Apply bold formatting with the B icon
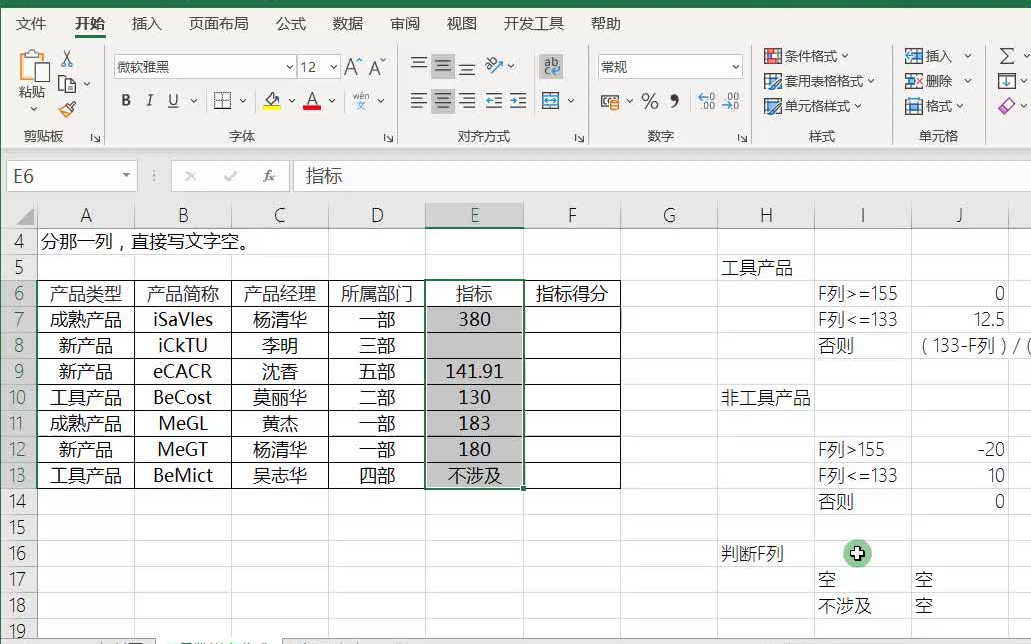The image size is (1031, 644). (125, 100)
